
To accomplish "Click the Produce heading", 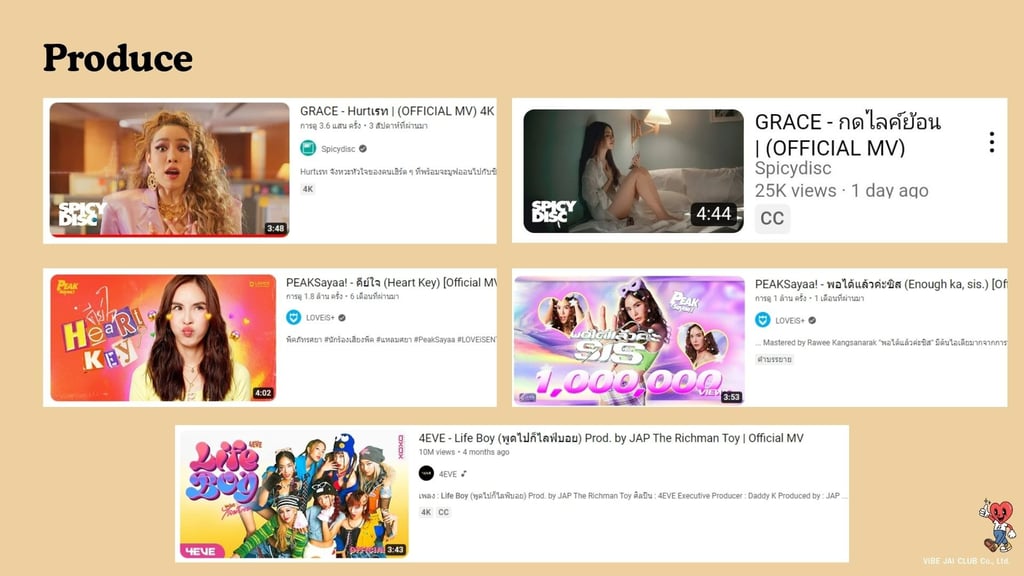I will click(118, 59).
